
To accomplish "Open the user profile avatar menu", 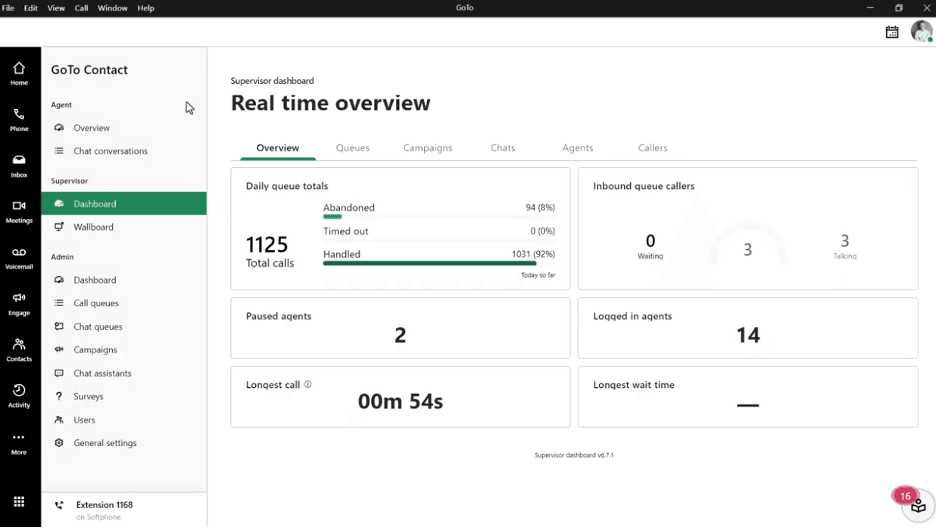I will pyautogui.click(x=921, y=32).
